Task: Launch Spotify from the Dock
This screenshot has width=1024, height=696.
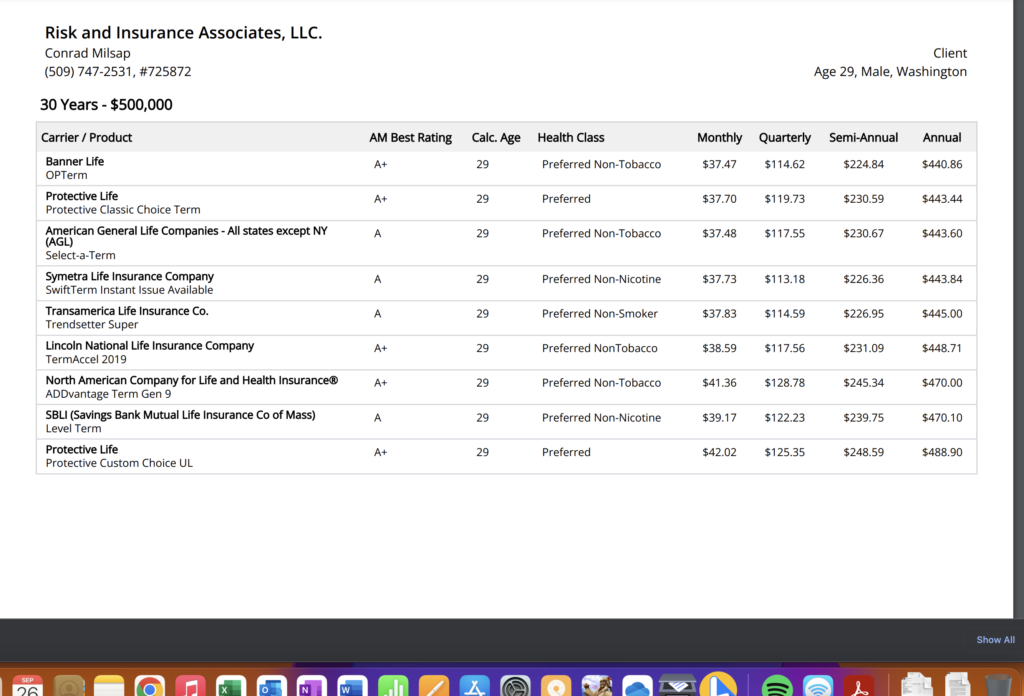Action: (x=776, y=687)
